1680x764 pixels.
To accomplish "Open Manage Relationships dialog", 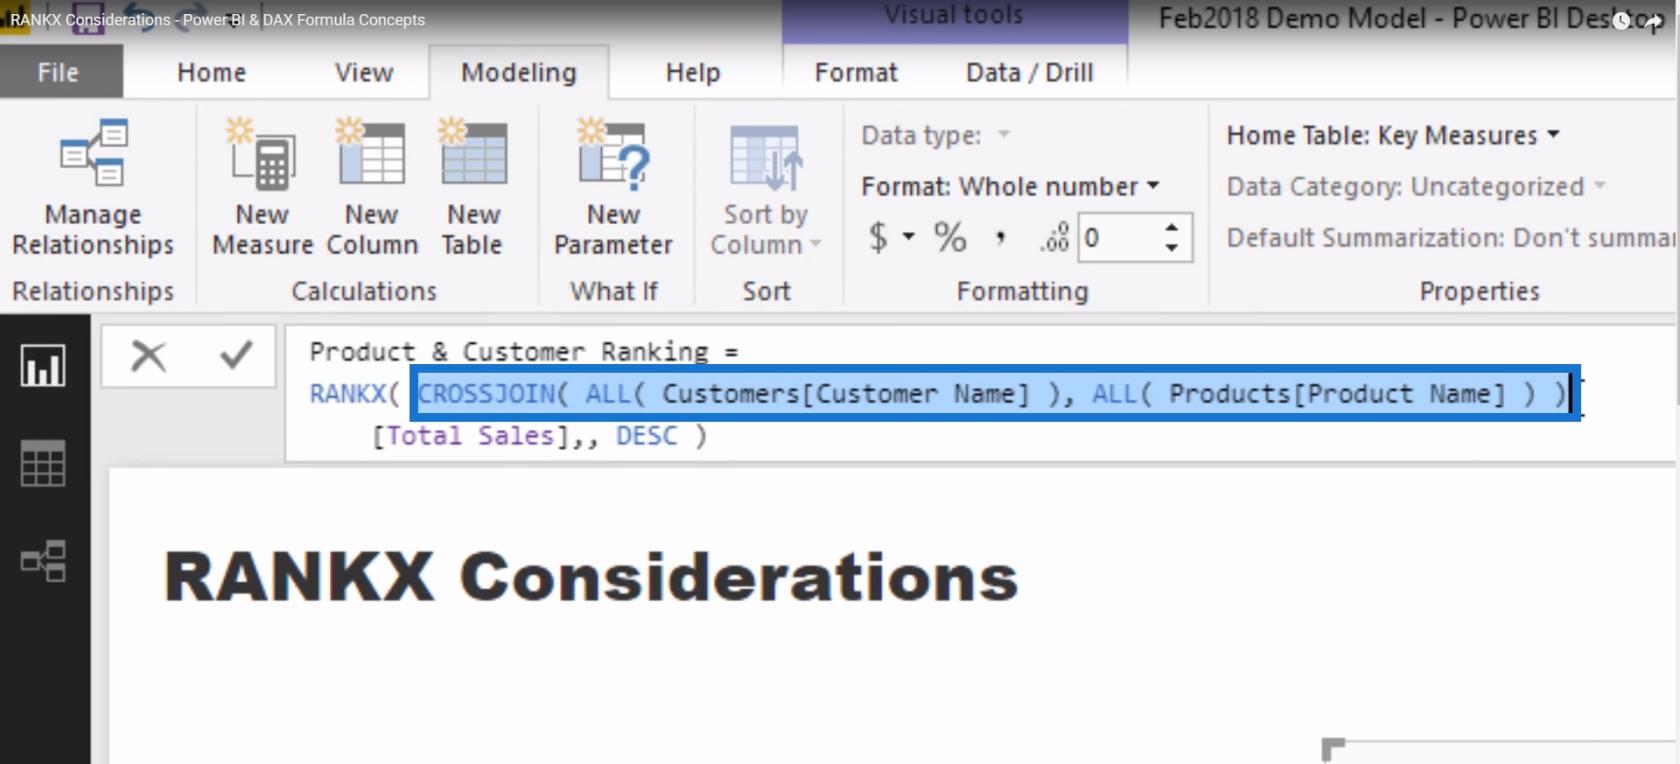I will (x=93, y=187).
